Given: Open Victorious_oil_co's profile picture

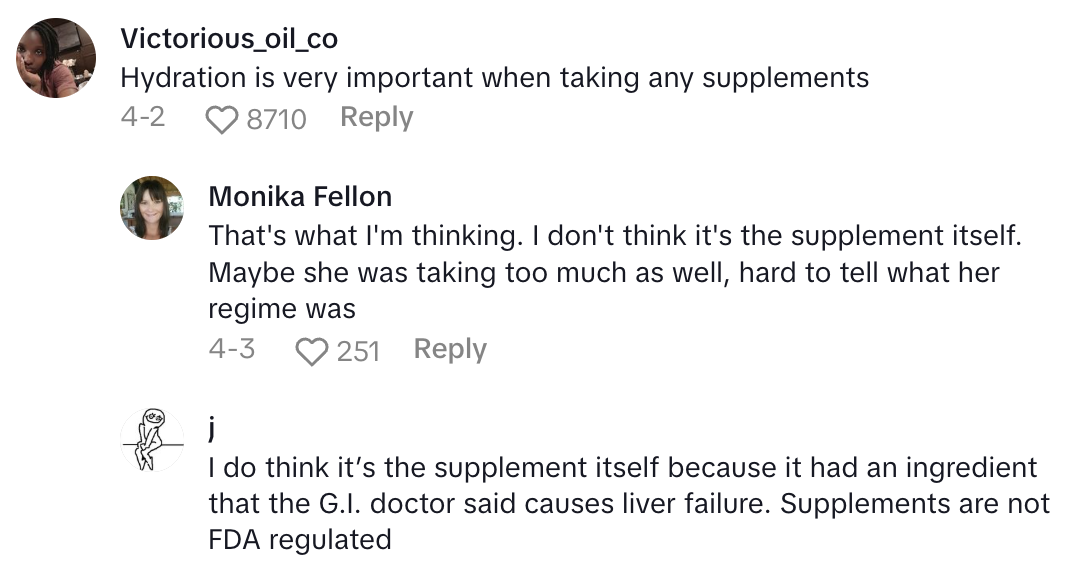Looking at the screenshot, I should (x=57, y=58).
